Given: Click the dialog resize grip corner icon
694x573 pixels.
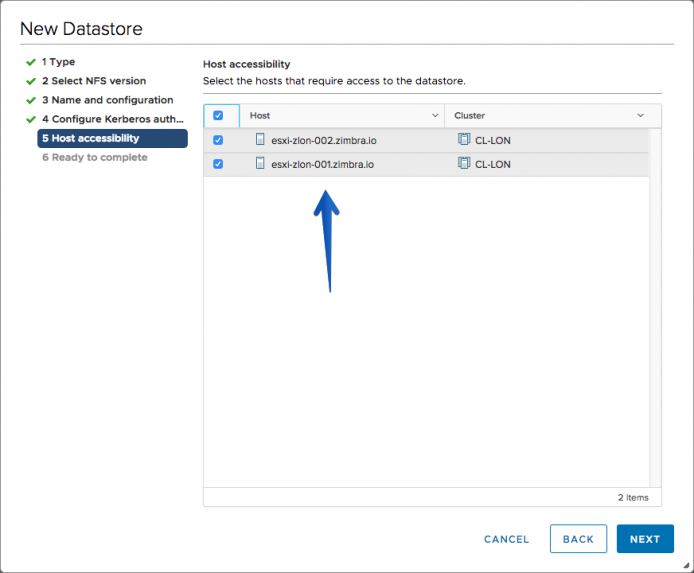Looking at the screenshot, I should point(686,565).
